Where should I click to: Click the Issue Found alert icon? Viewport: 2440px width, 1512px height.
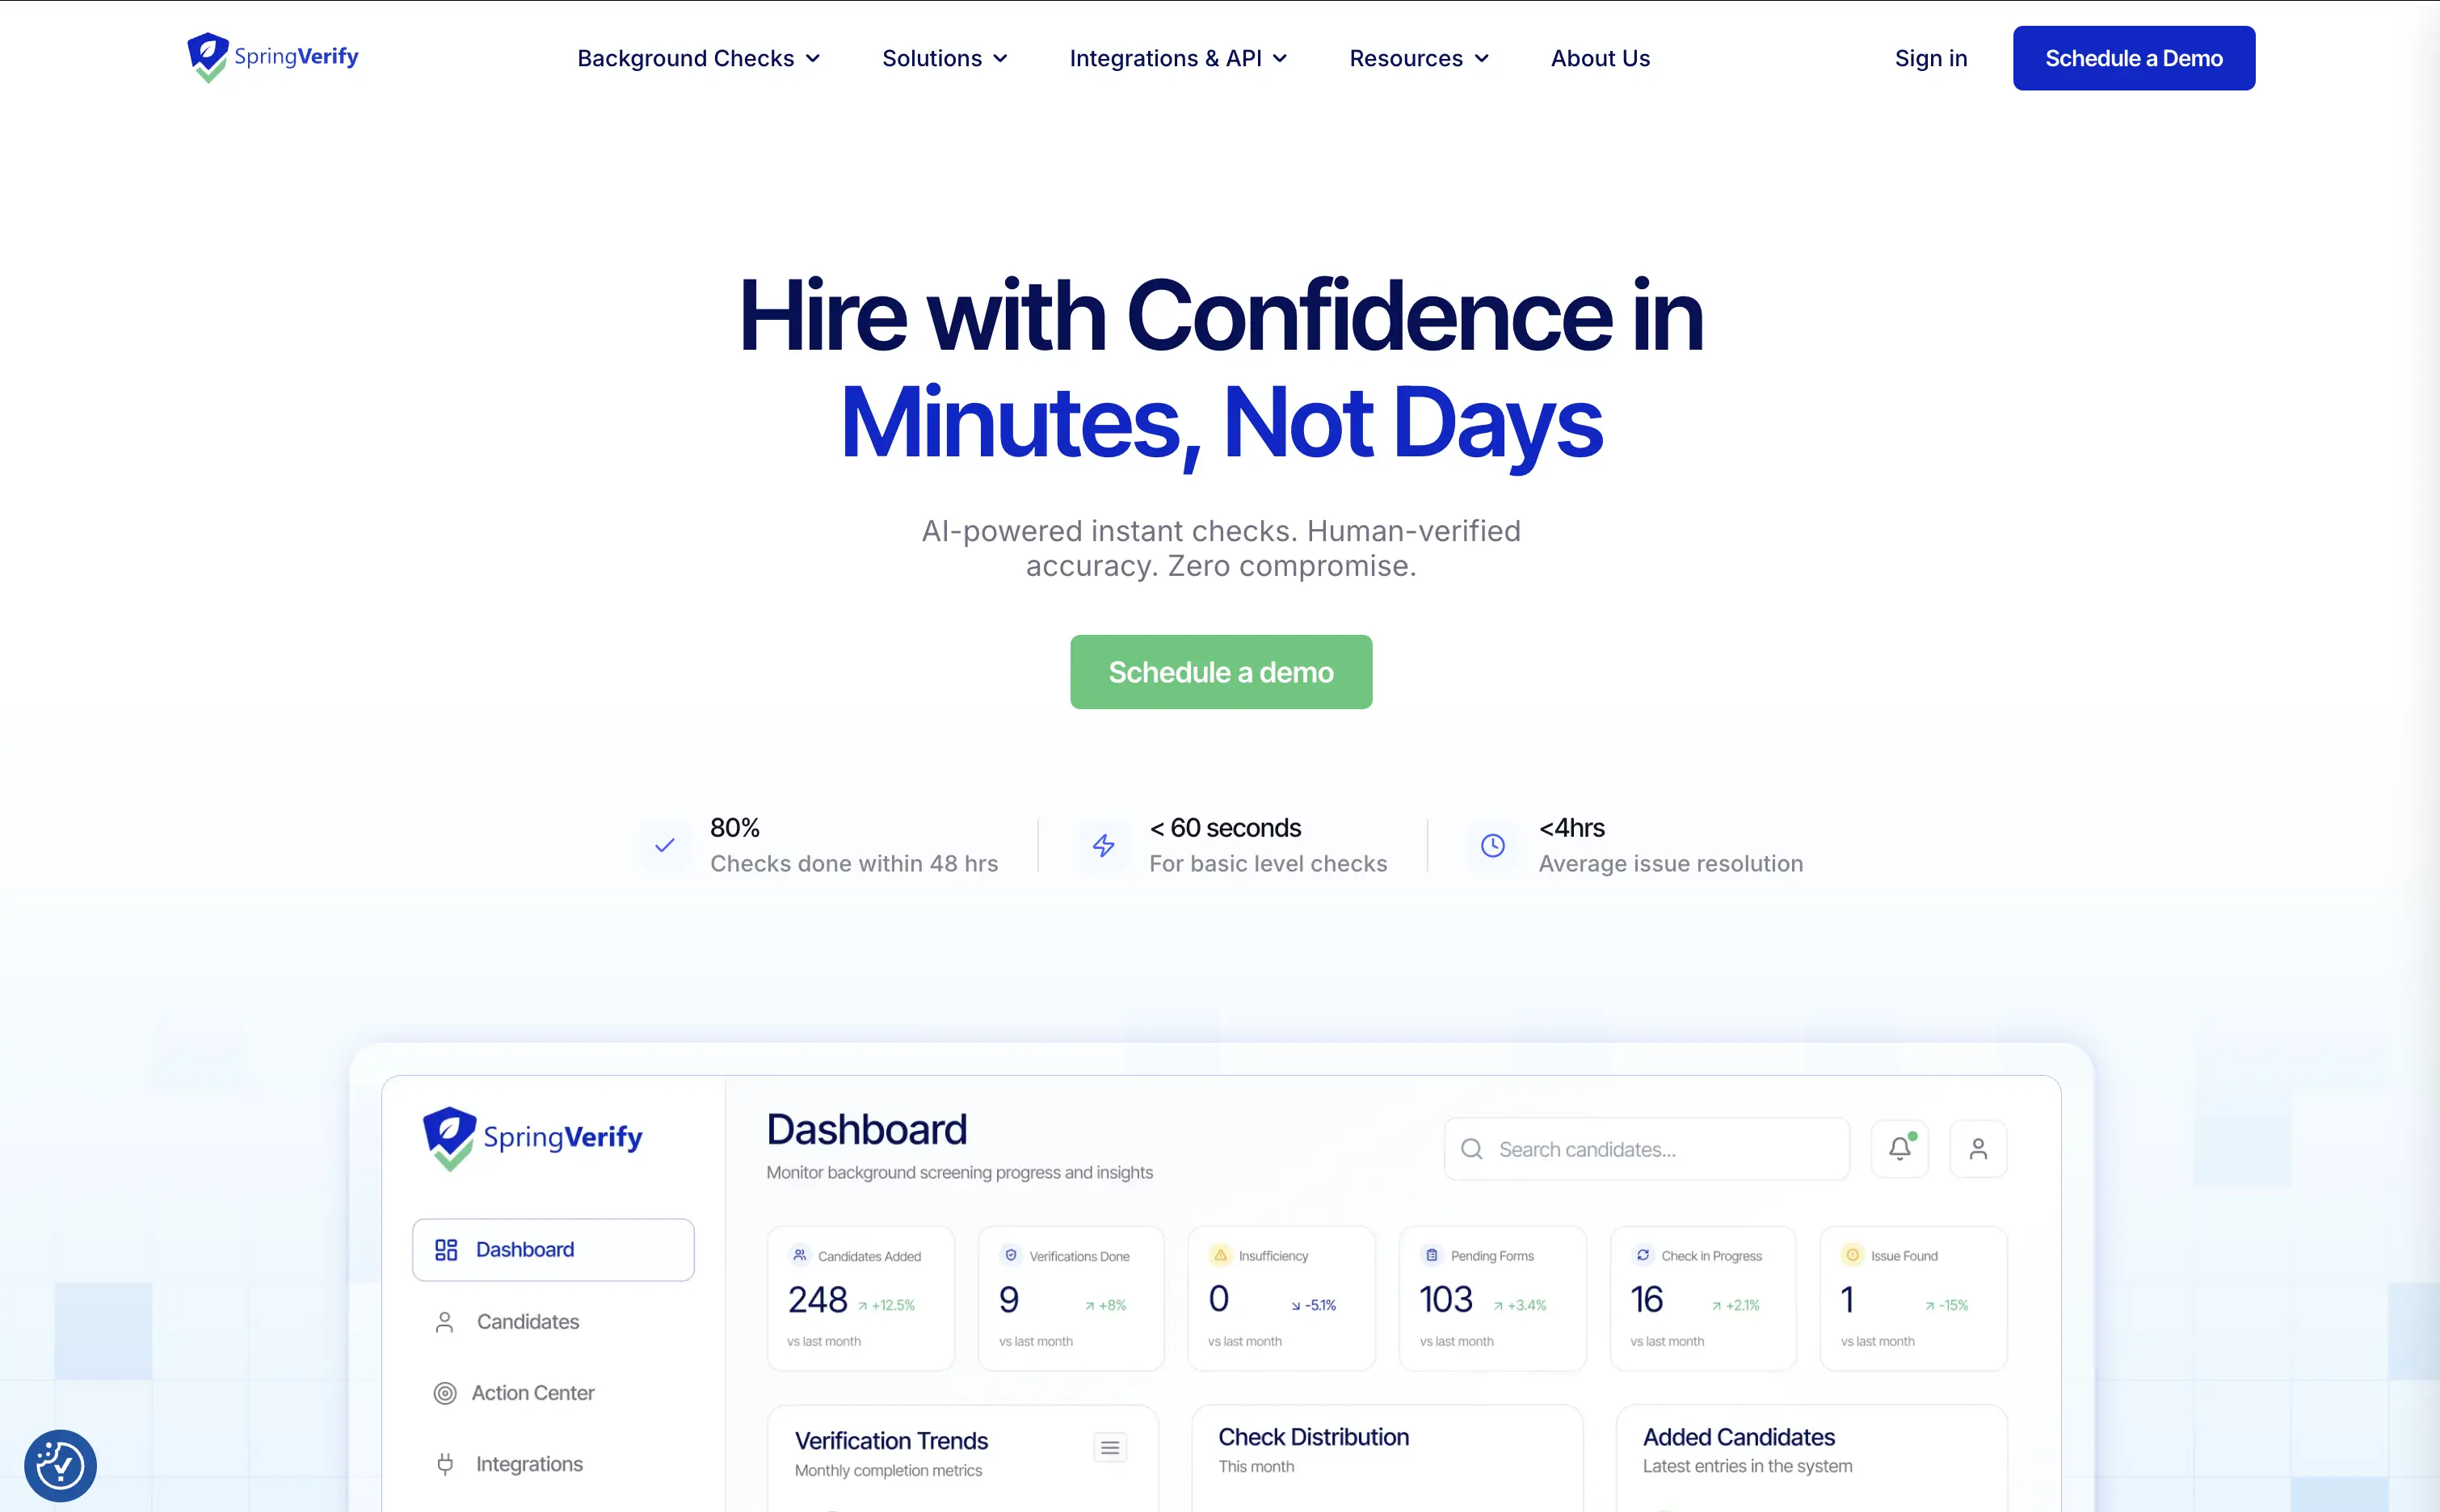pos(1853,1254)
